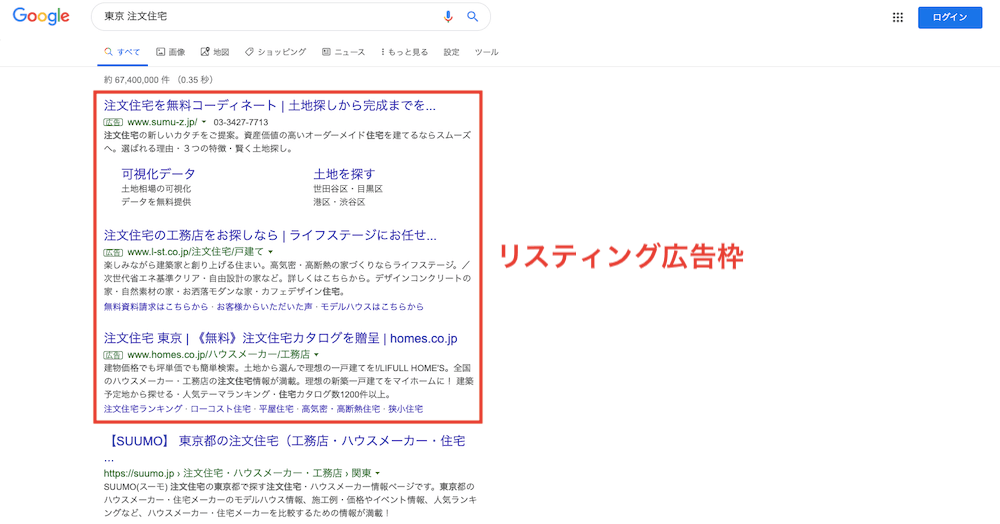Expand dropdown arrow next to www.sumu-z.jp
The image size is (1000, 524).
coord(204,122)
